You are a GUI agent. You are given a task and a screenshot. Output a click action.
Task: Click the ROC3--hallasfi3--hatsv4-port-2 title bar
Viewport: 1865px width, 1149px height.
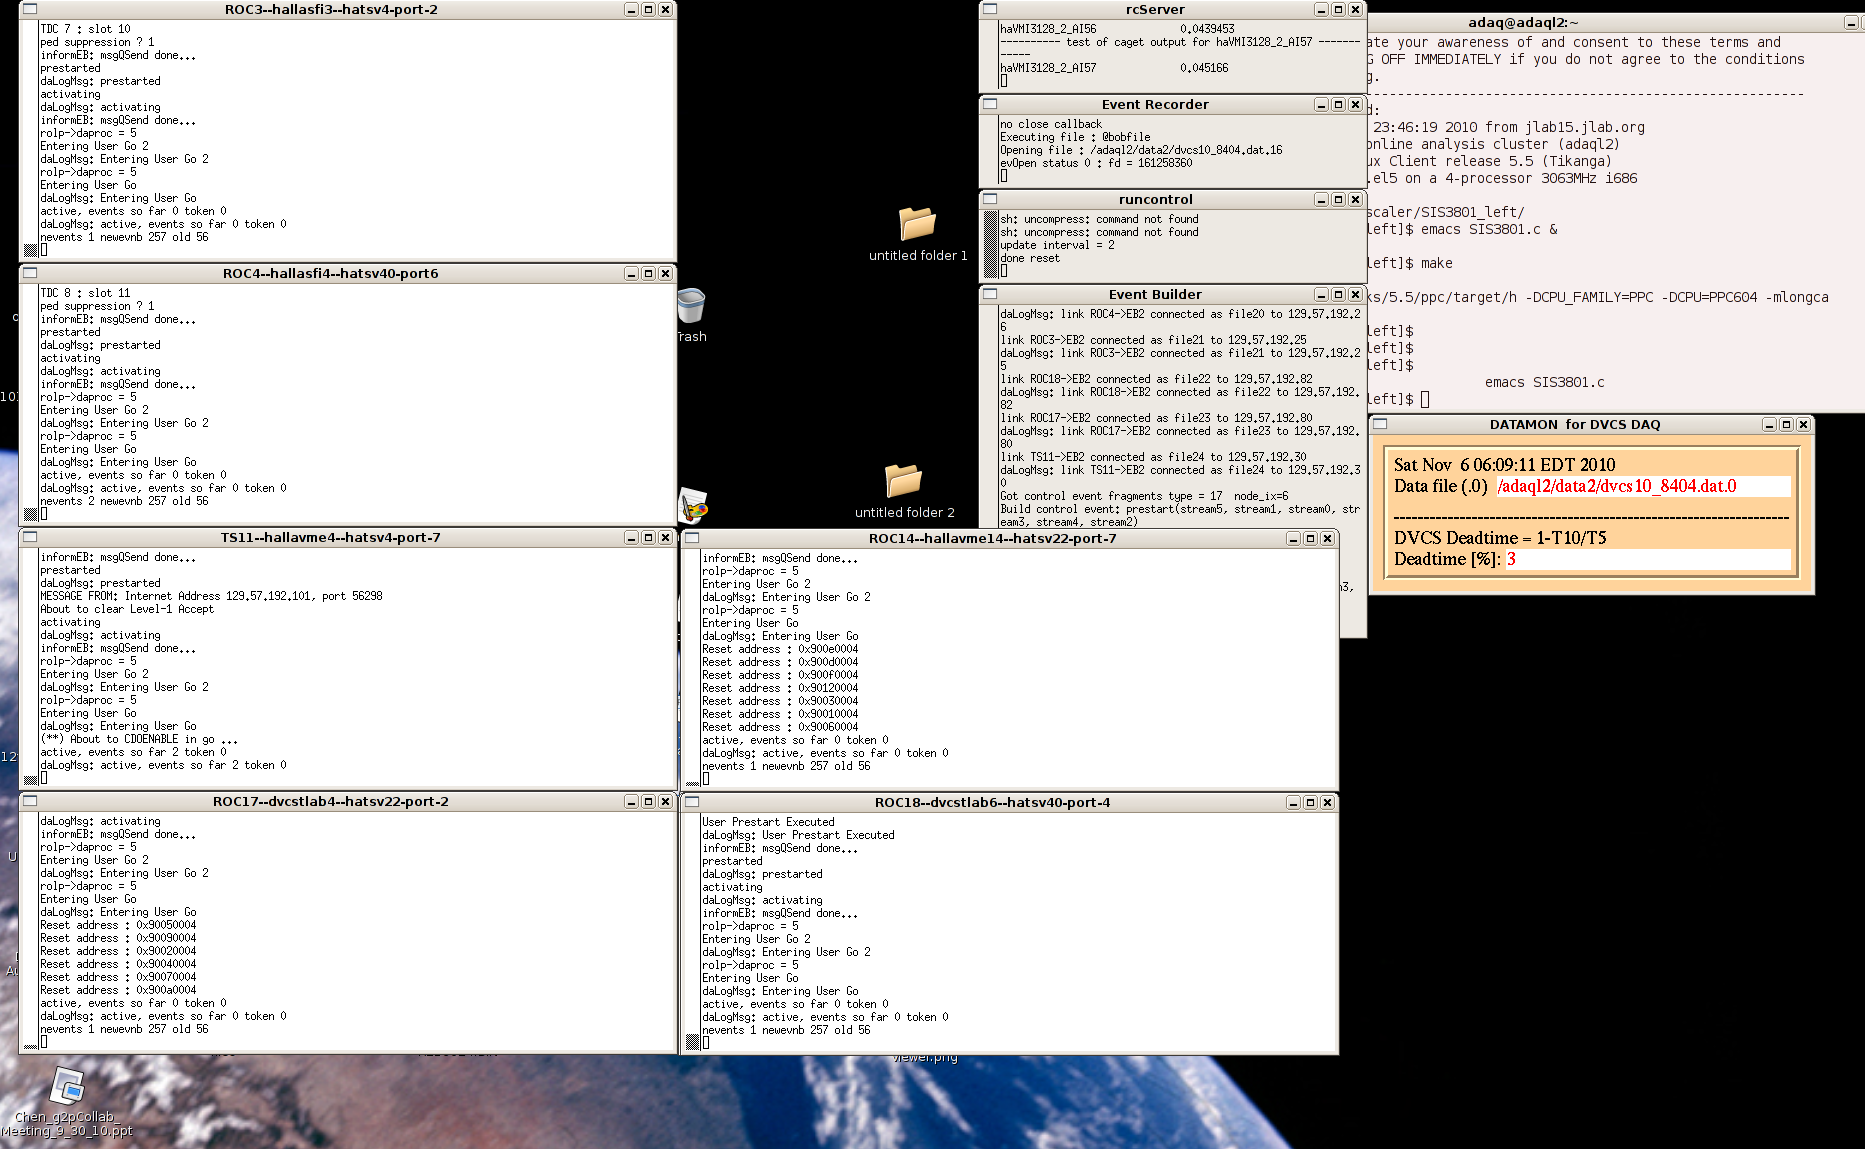[330, 9]
